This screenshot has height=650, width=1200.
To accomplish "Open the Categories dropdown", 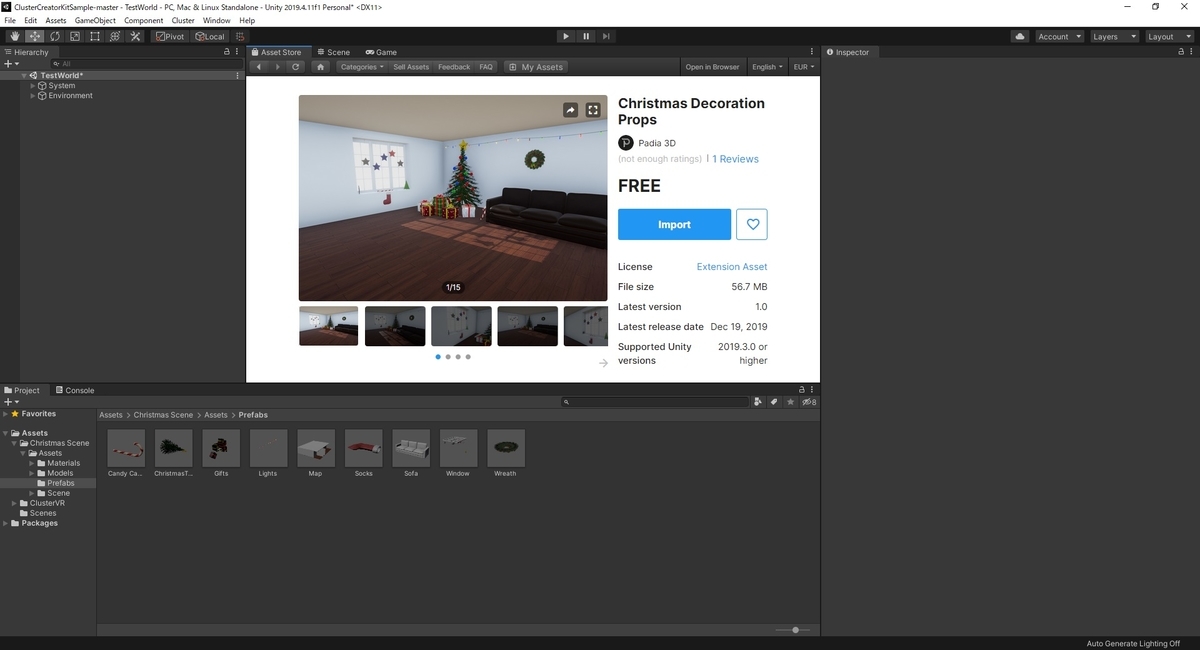I will point(361,67).
